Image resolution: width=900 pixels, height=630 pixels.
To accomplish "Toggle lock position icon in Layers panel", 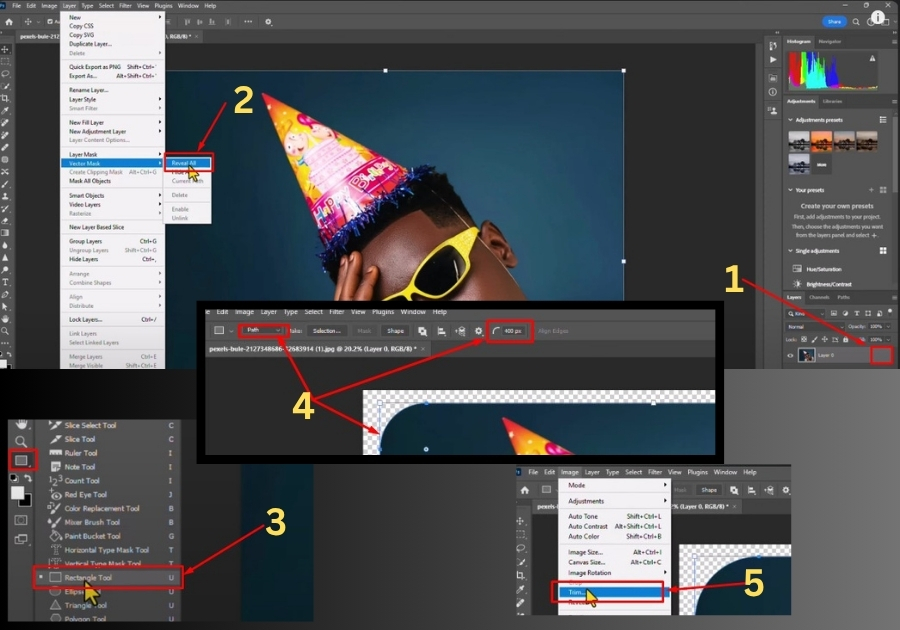I will pyautogui.click(x=825, y=340).
